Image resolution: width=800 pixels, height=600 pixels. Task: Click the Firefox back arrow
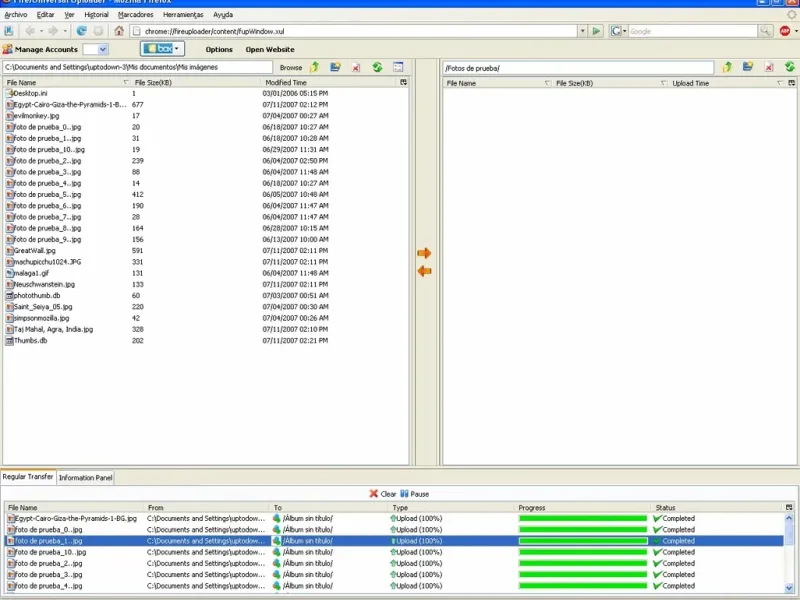pyautogui.click(x=30, y=31)
